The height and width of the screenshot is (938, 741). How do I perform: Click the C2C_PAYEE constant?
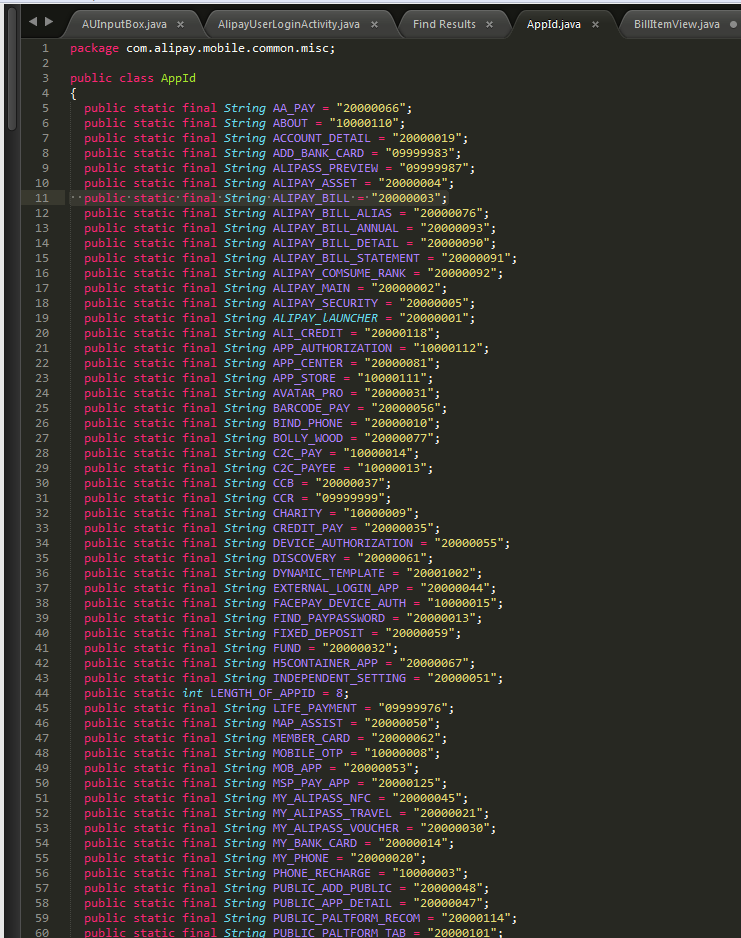[x=304, y=468]
